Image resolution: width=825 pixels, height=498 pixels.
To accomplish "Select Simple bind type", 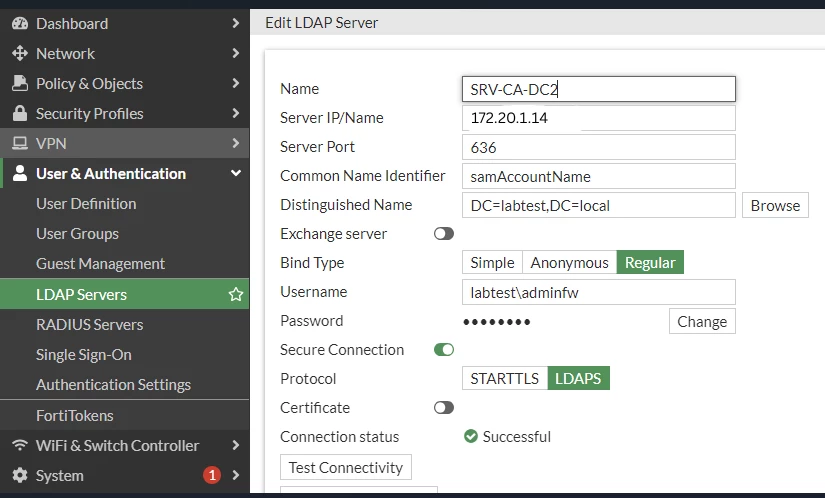I will pyautogui.click(x=492, y=262).
